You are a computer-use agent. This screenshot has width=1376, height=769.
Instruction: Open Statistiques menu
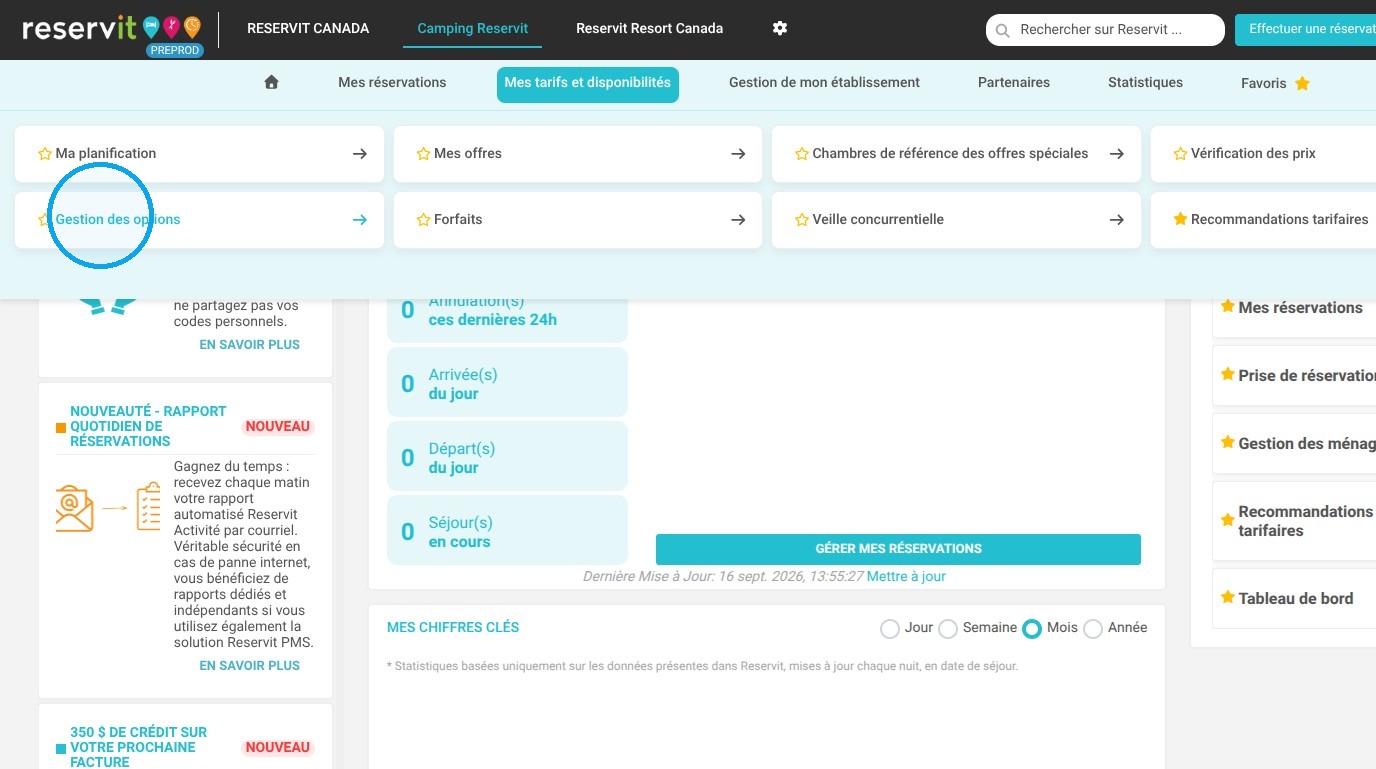coord(1145,83)
